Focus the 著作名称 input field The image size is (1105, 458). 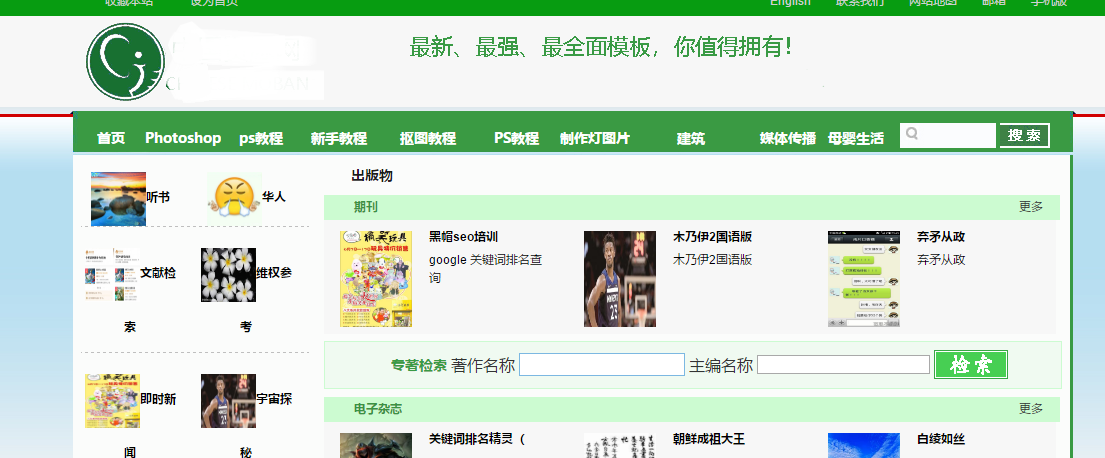[602, 365]
